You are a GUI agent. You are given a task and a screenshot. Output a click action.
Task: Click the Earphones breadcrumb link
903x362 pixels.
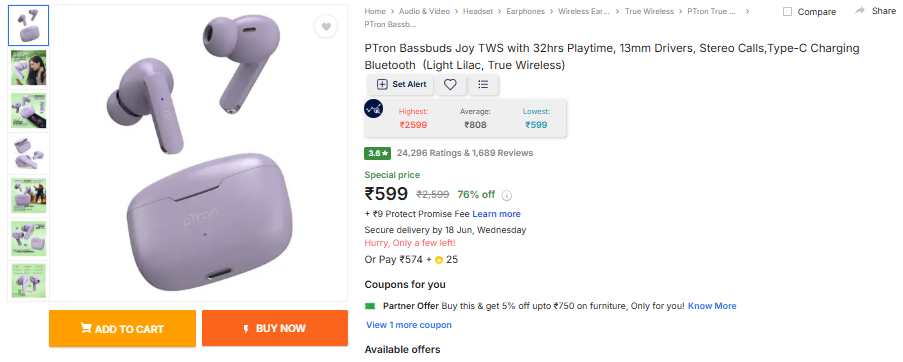(x=525, y=12)
